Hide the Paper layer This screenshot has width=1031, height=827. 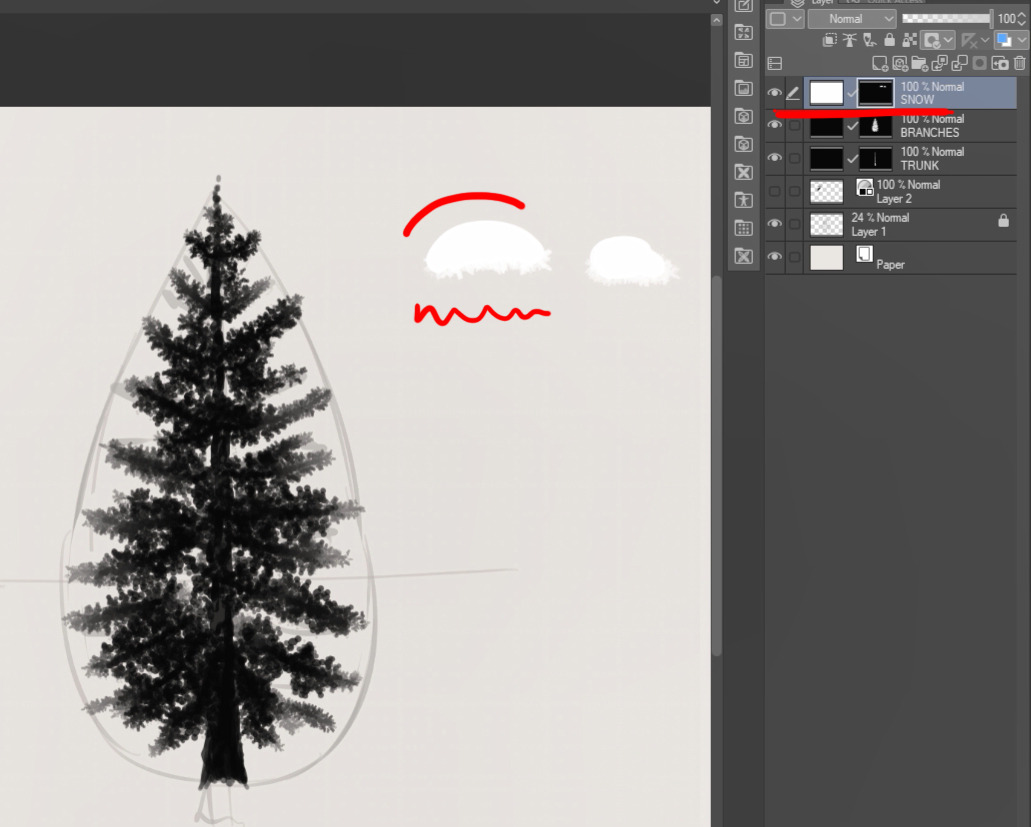[775, 256]
